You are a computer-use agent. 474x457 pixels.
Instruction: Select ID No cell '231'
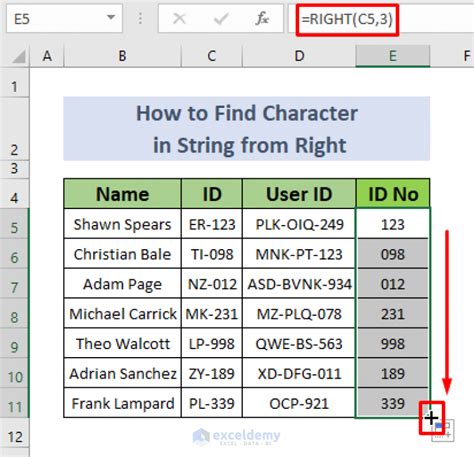393,313
